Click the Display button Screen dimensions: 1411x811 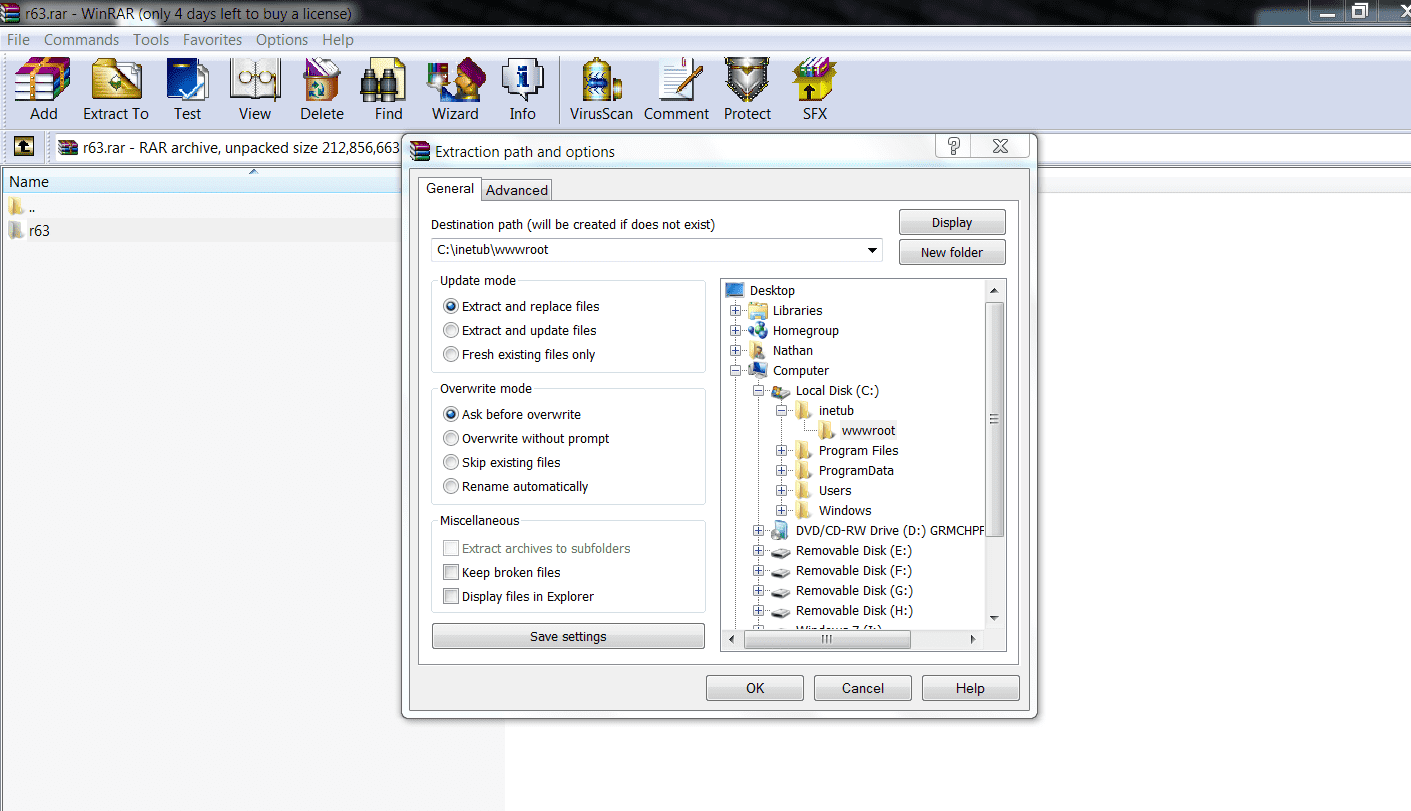coord(952,222)
